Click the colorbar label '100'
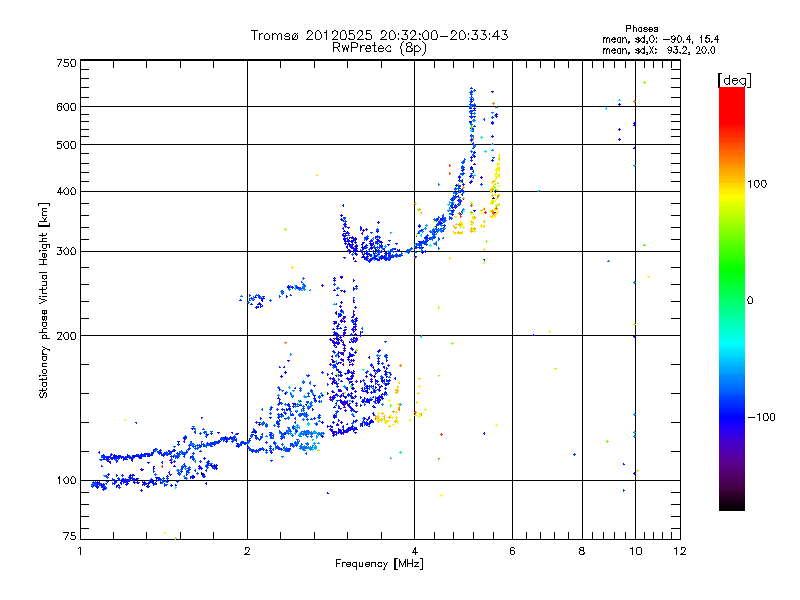Screen dimensions: 800x600 757,184
